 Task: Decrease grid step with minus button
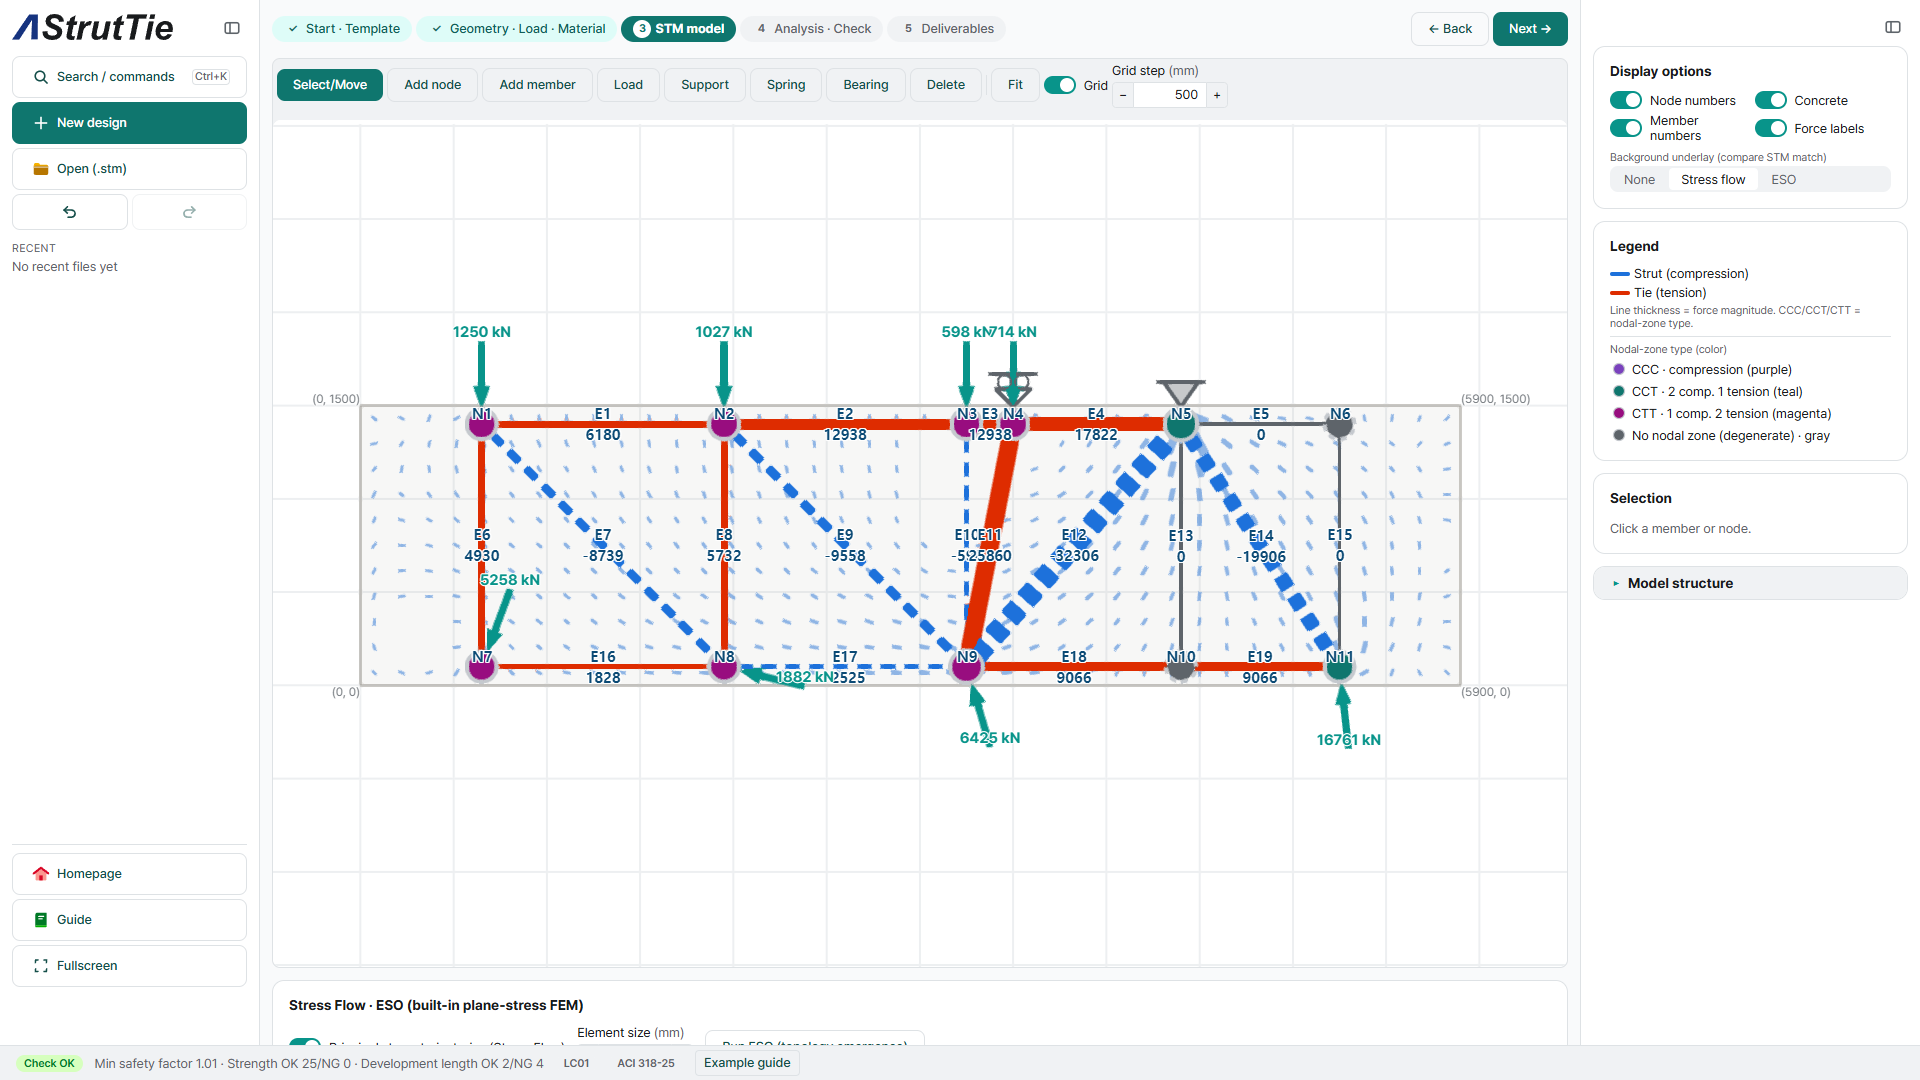[1123, 95]
